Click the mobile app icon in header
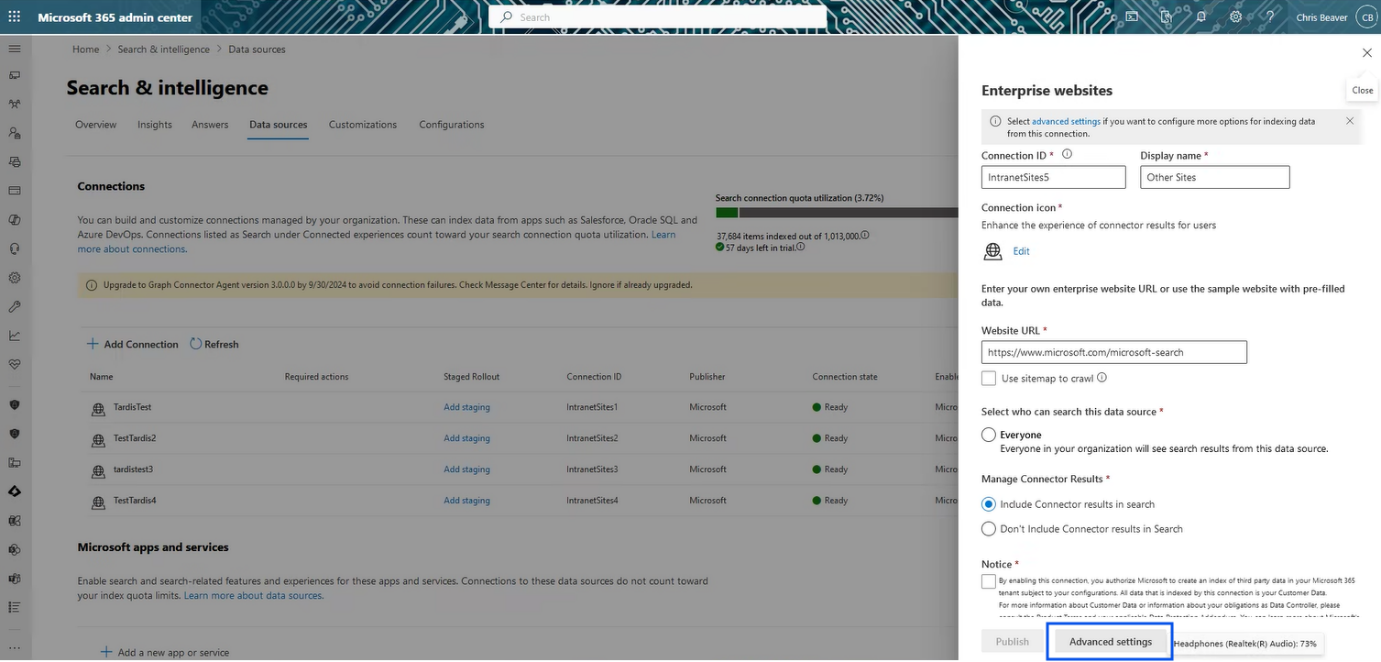This screenshot has height=662, width=1381. [1166, 17]
